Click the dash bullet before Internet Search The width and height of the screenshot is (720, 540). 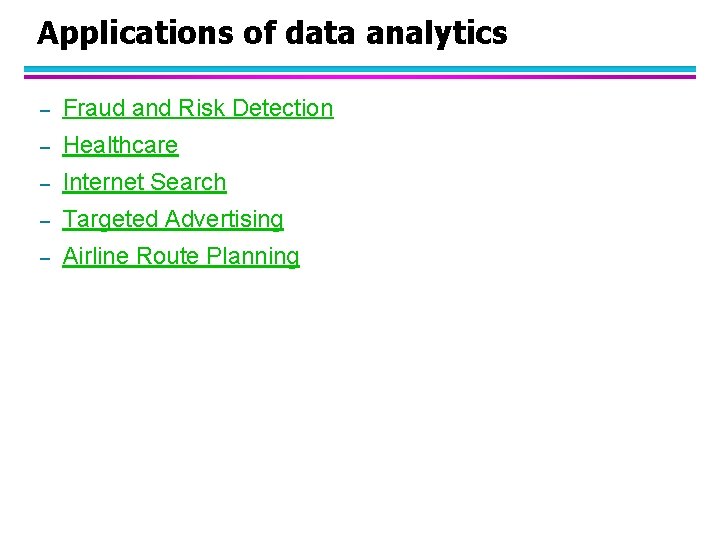click(44, 184)
